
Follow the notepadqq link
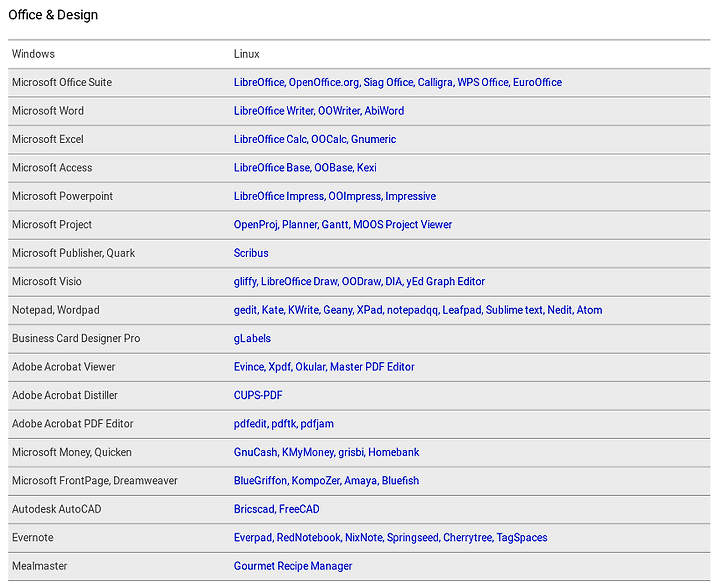tap(412, 310)
